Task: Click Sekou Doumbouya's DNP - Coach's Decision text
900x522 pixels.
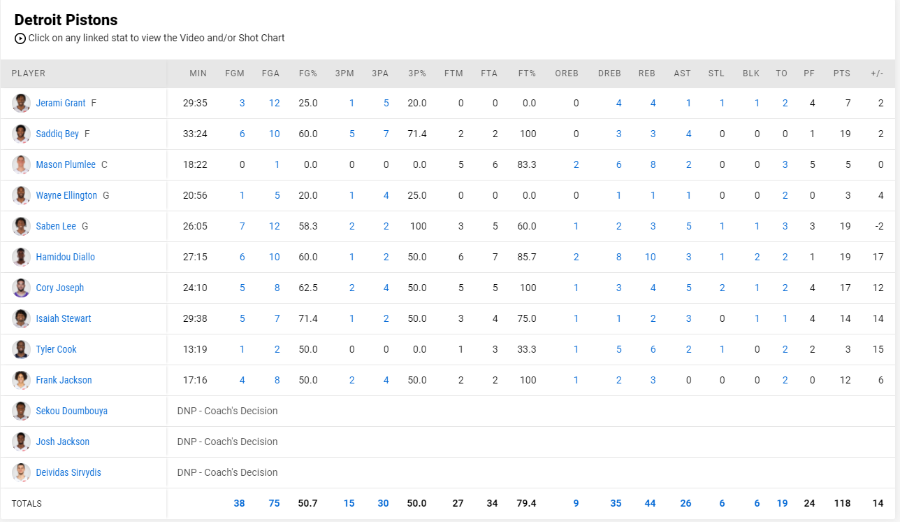Action: (227, 411)
